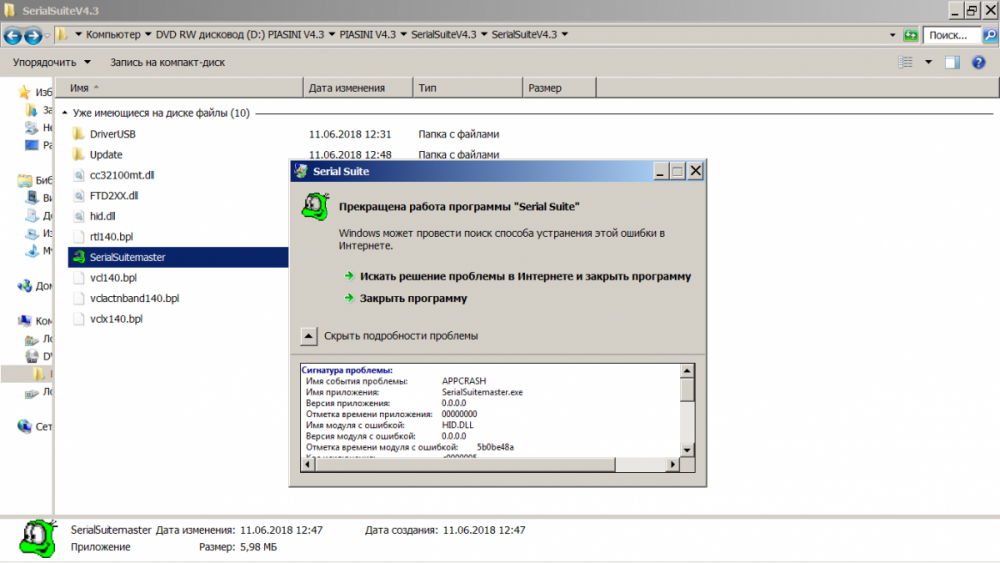Click the Network icon in sidebar

24,426
